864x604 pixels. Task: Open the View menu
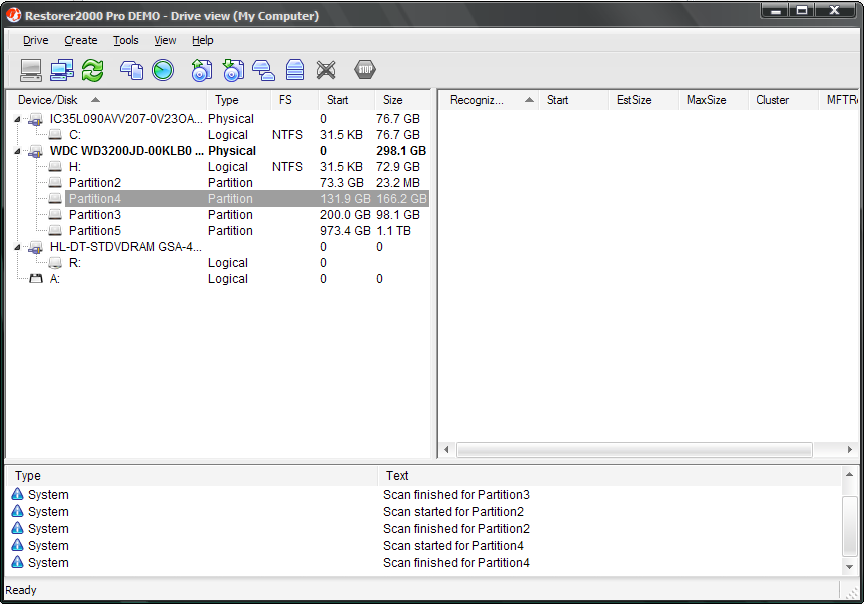tap(165, 40)
